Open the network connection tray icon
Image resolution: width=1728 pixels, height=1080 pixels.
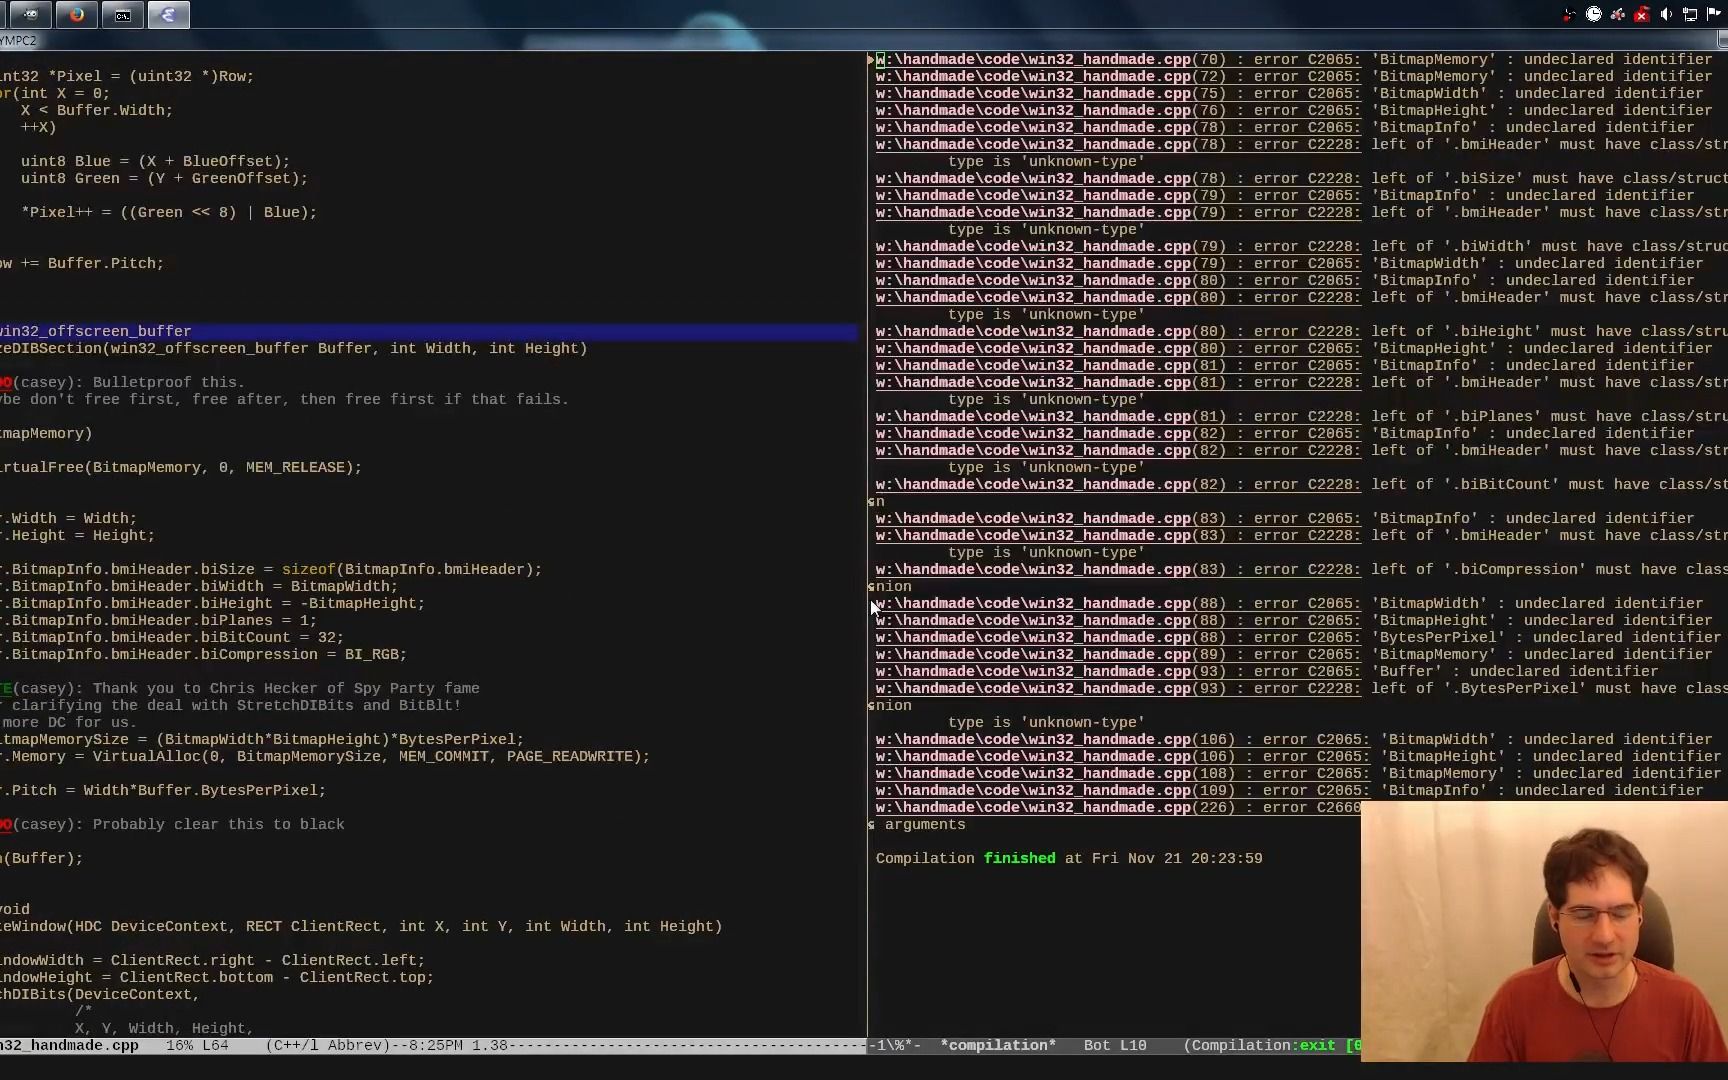click(1690, 14)
